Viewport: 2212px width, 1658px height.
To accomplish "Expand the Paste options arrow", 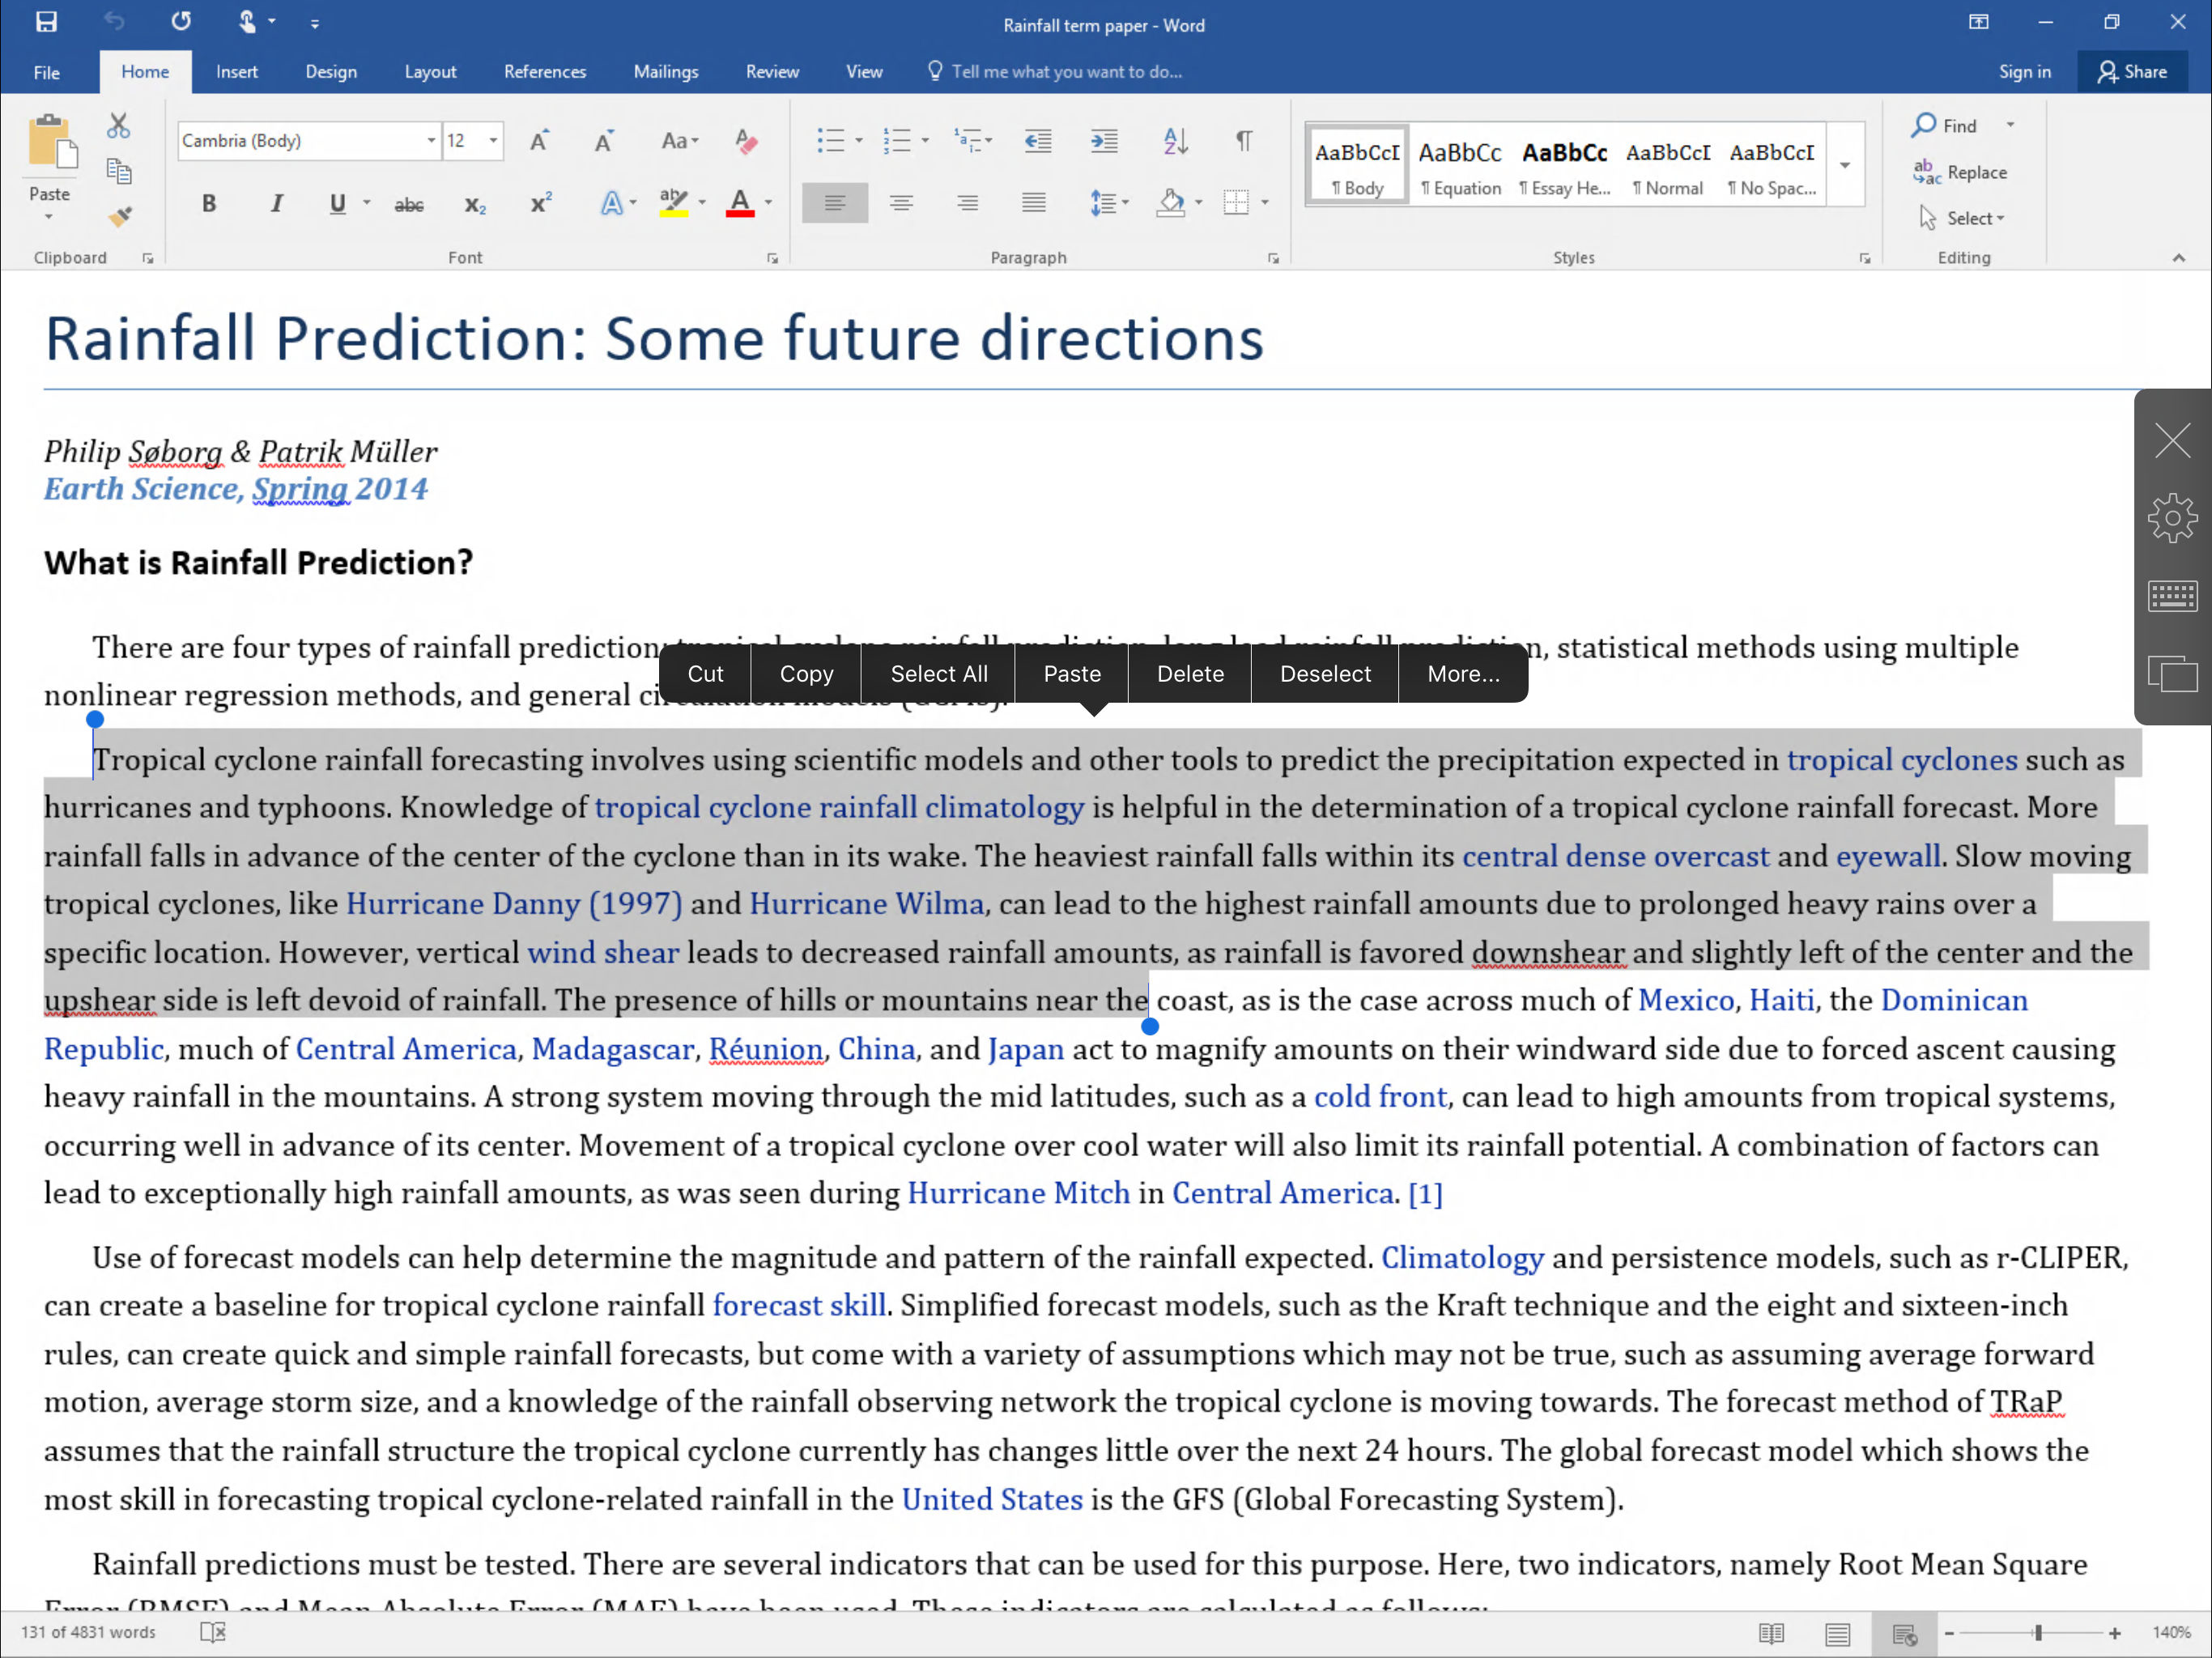I will (49, 217).
